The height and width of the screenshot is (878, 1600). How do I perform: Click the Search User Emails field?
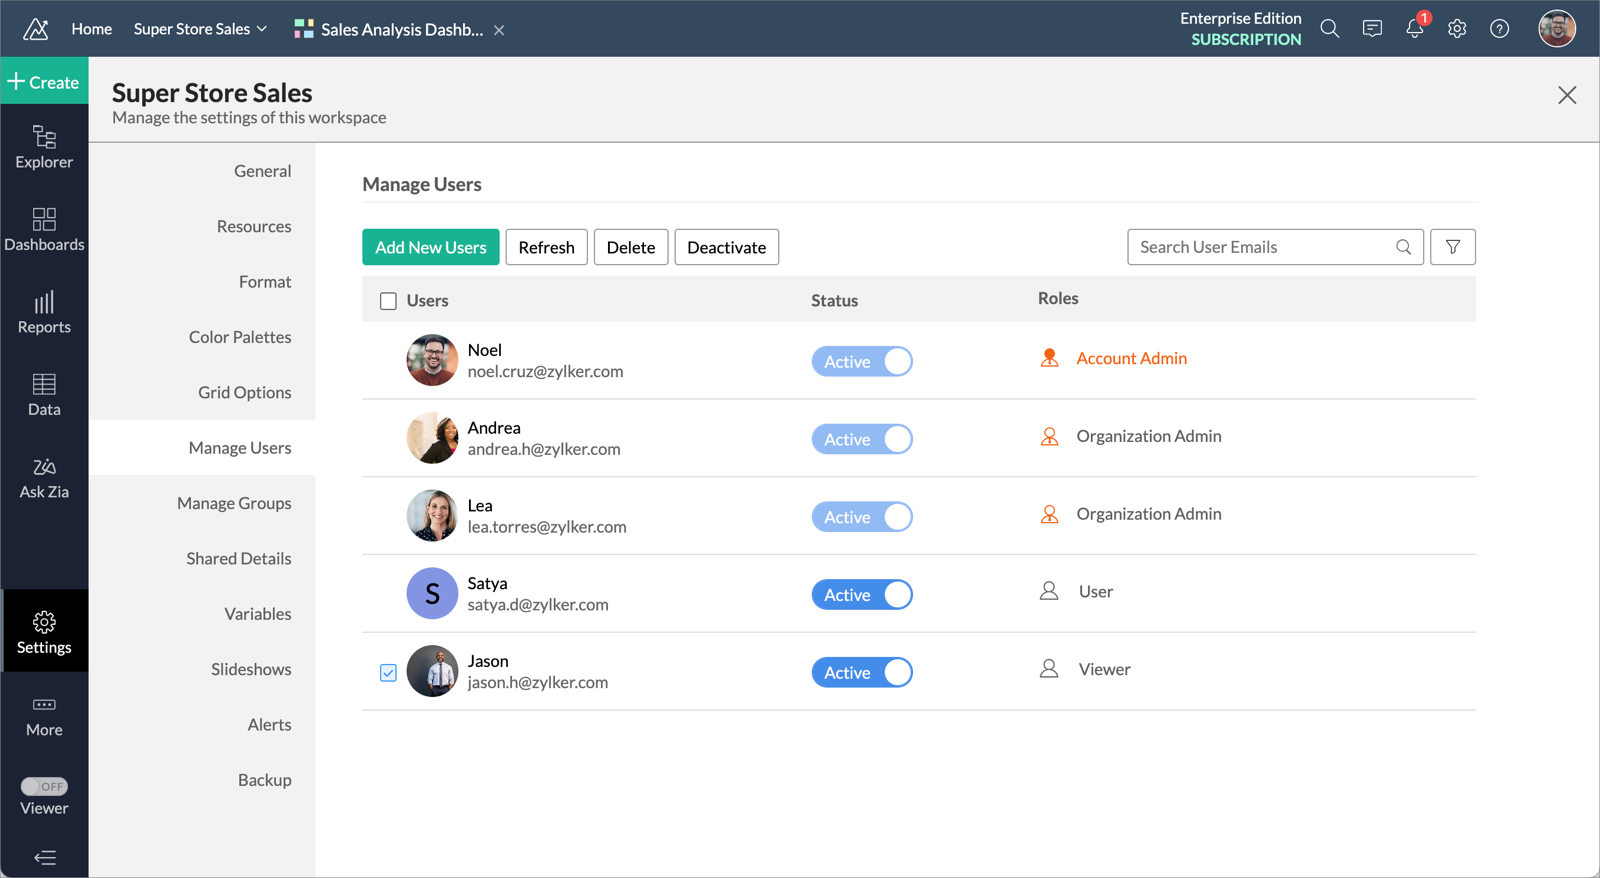[x=1262, y=247]
